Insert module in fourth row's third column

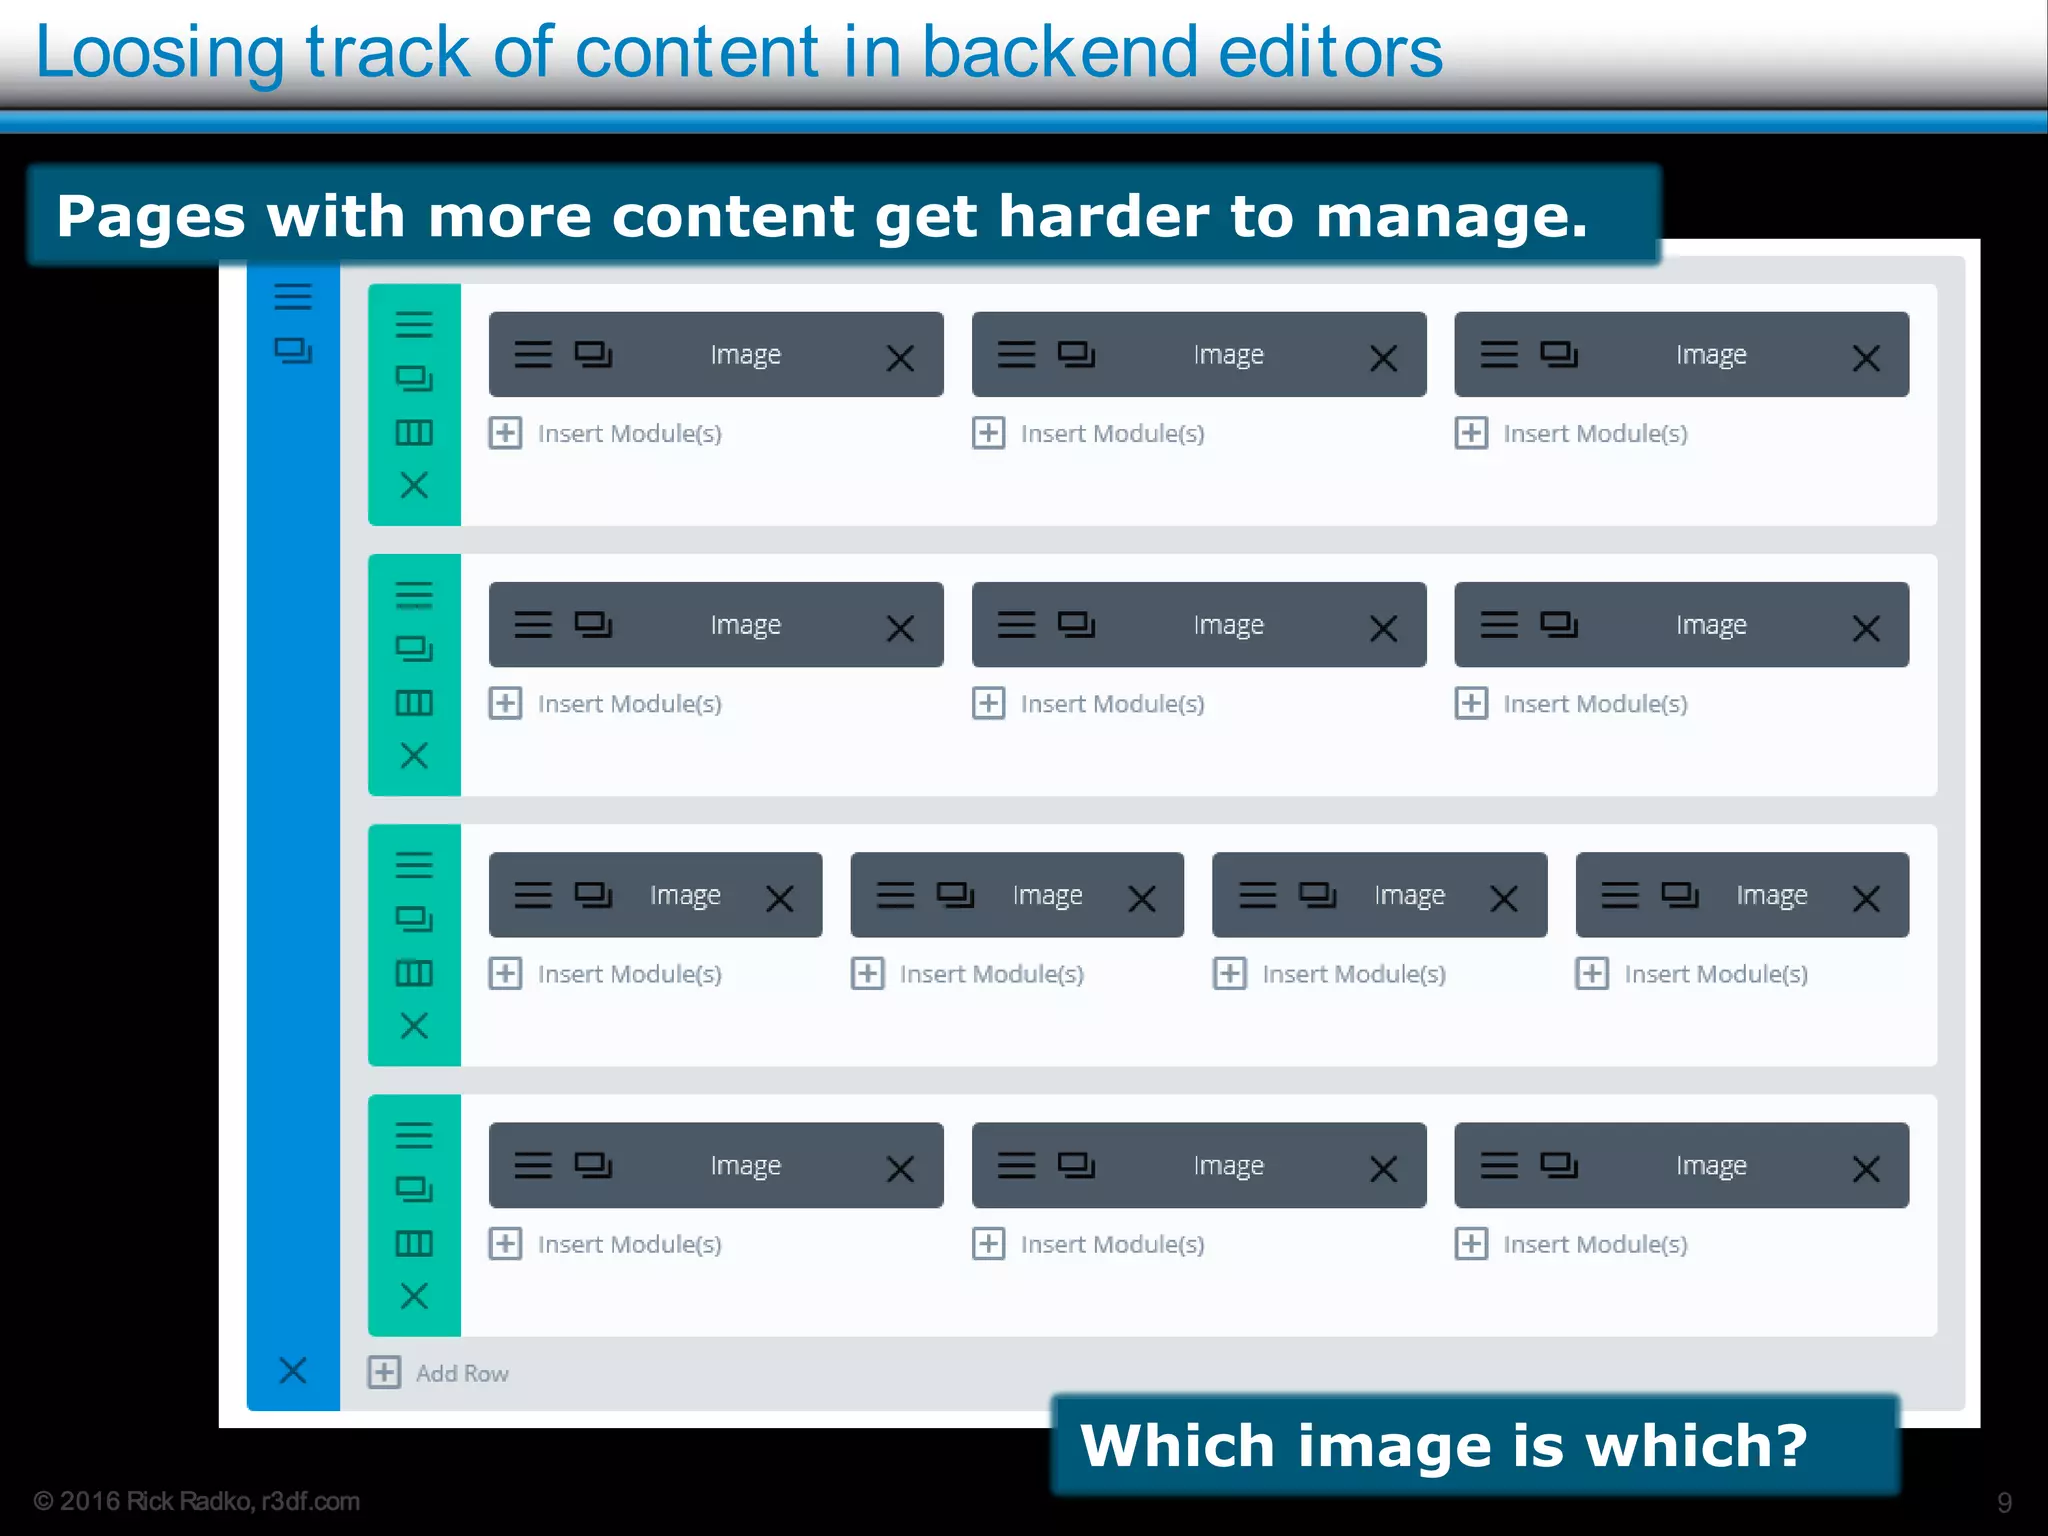1572,1244
